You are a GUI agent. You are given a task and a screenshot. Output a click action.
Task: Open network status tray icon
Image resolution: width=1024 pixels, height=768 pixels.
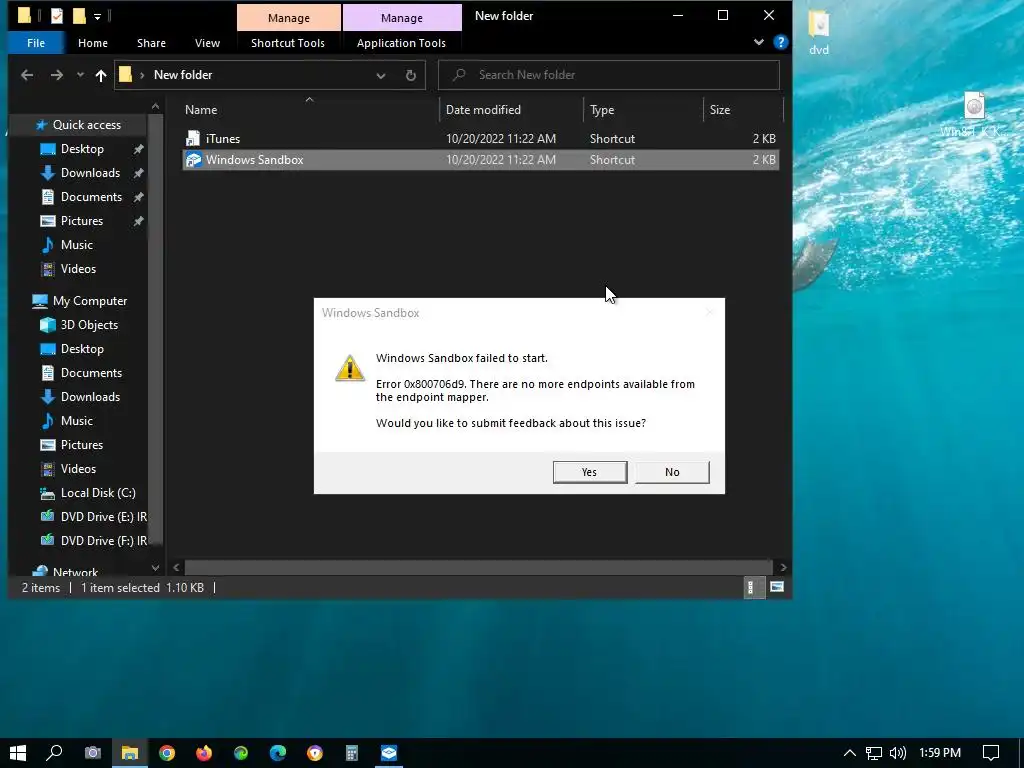874,753
